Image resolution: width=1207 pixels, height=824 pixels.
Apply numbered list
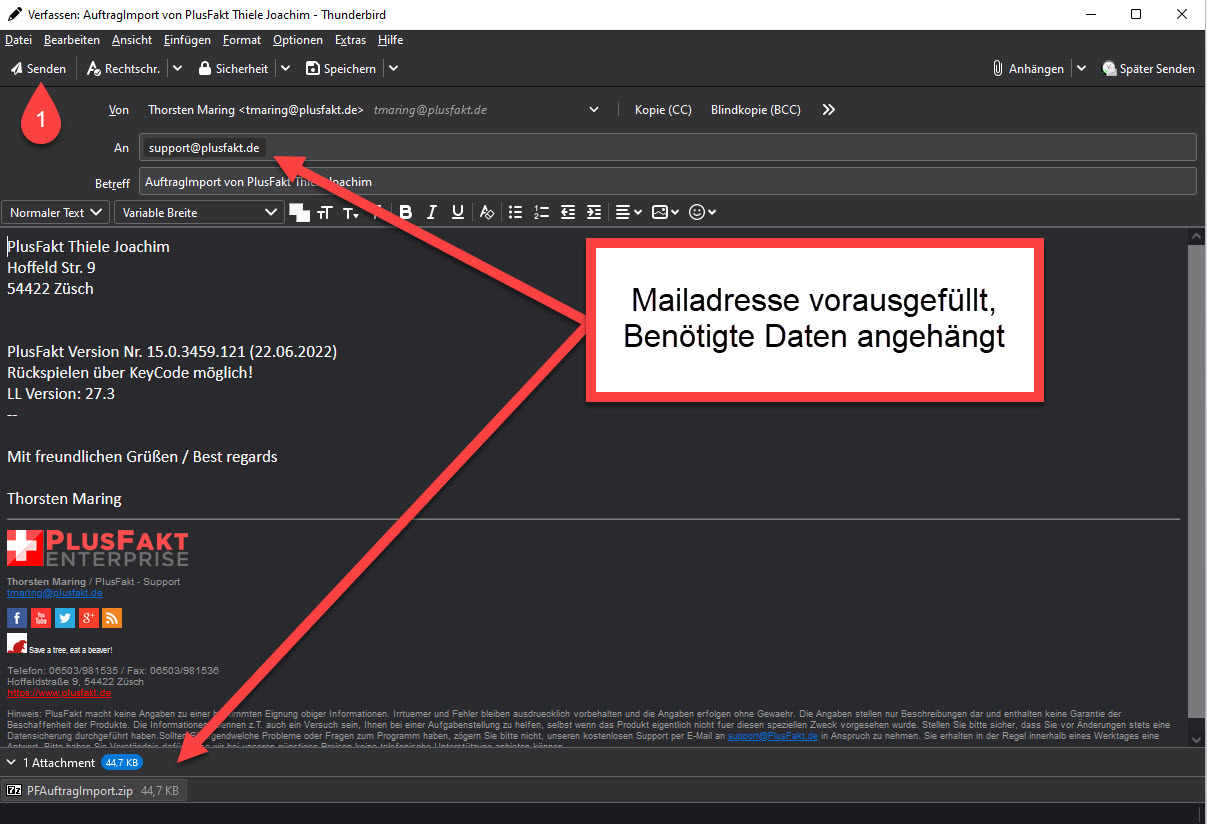542,212
